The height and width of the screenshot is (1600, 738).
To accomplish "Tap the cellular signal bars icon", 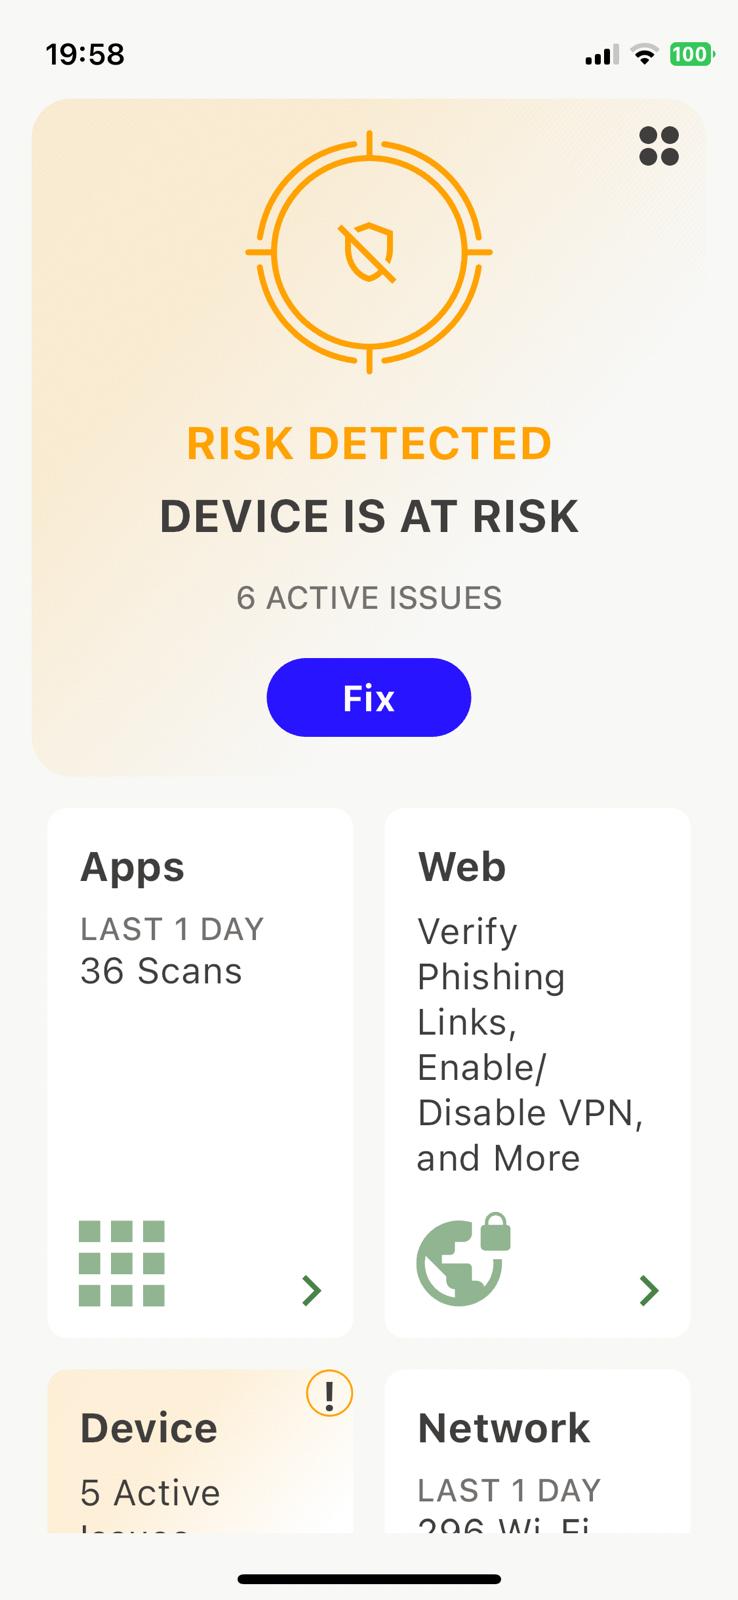I will point(601,55).
